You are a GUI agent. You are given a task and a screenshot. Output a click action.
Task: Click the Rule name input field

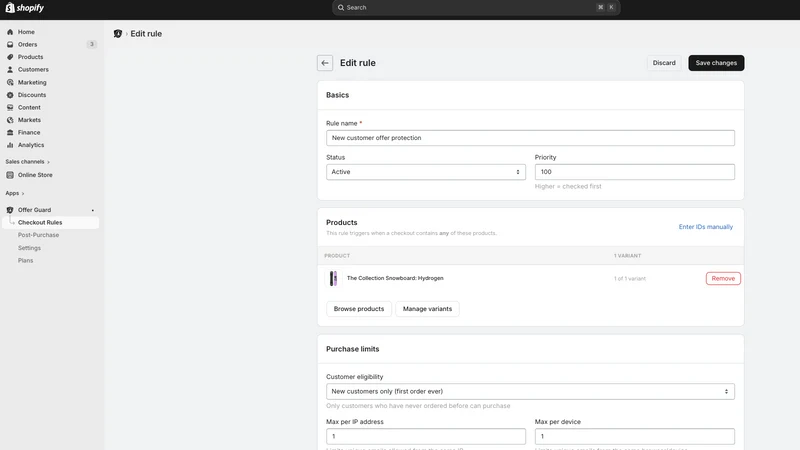pyautogui.click(x=530, y=138)
